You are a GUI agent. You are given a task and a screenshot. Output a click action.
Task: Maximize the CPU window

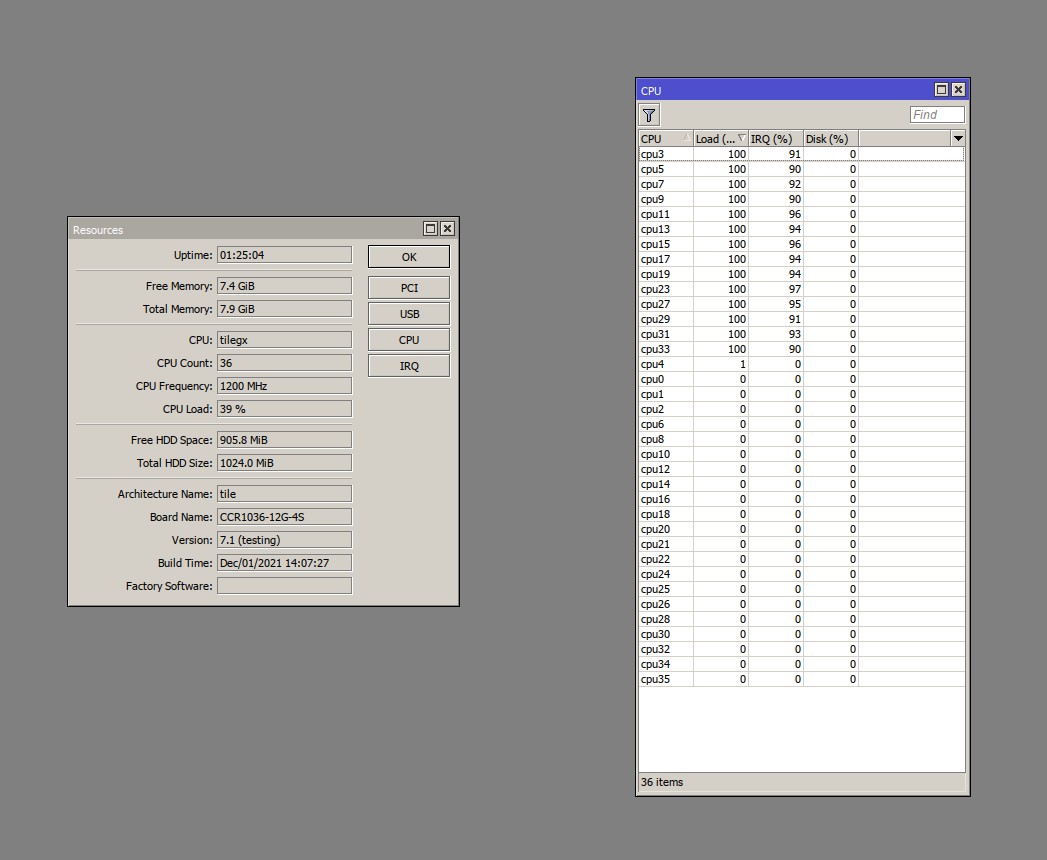click(x=941, y=89)
